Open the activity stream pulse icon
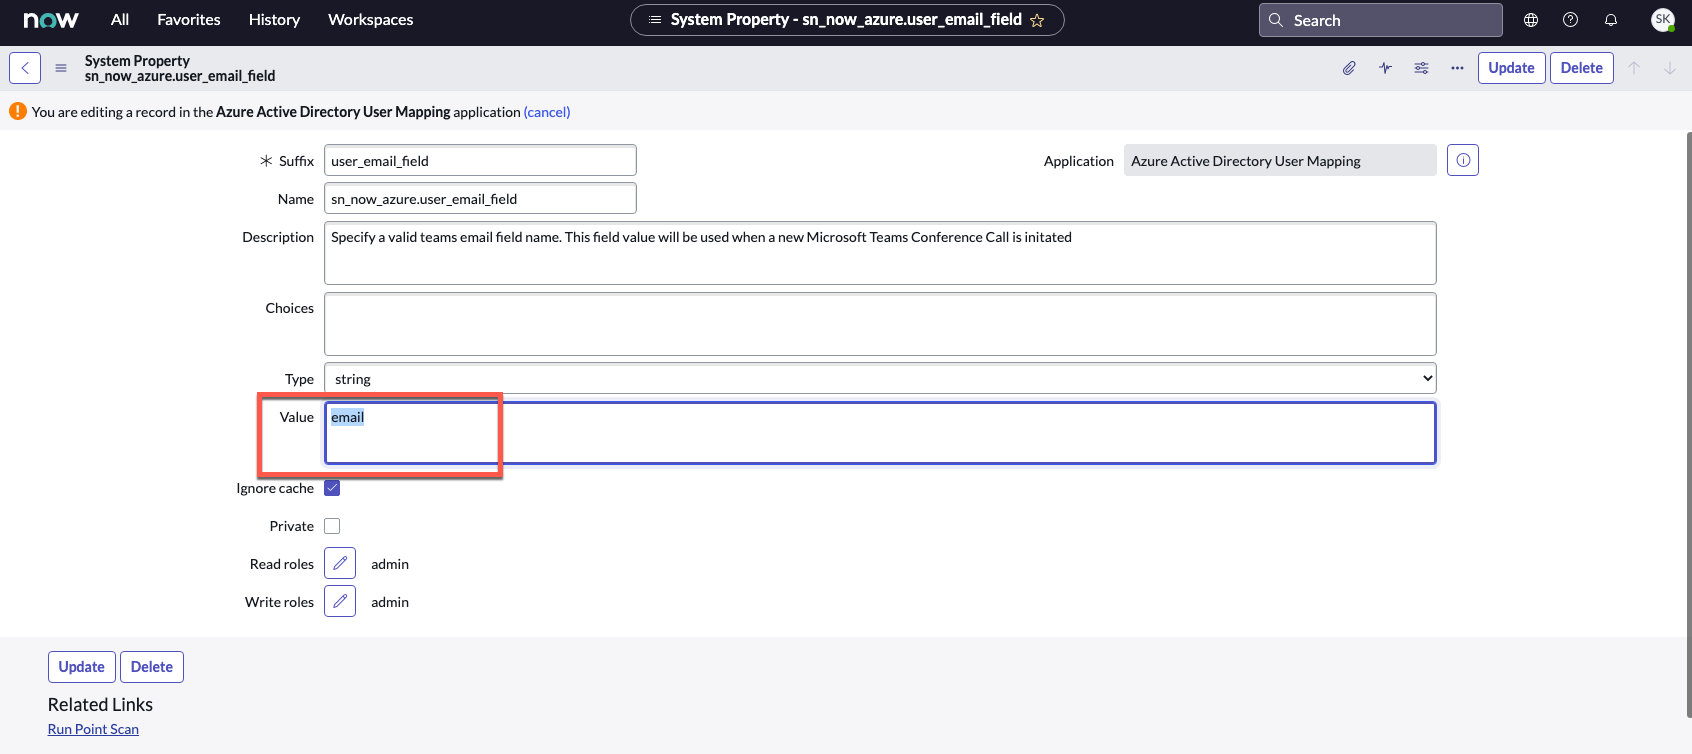The width and height of the screenshot is (1692, 754). (x=1385, y=68)
